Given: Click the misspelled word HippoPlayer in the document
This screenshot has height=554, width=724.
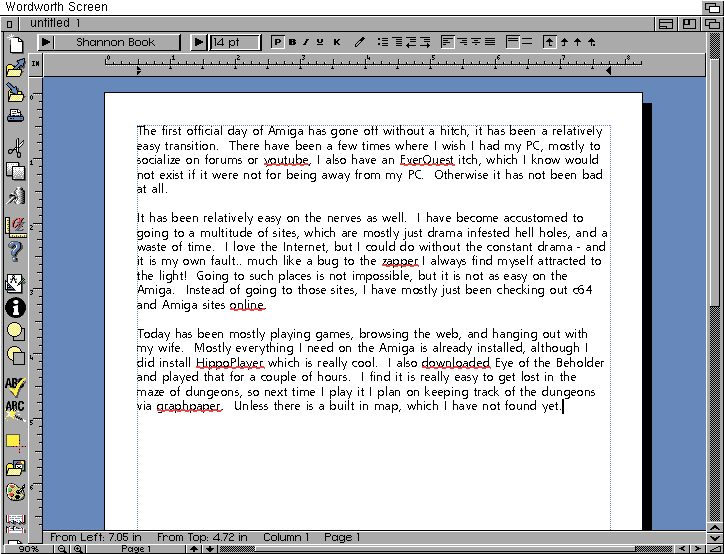Looking at the screenshot, I should click(x=230, y=363).
